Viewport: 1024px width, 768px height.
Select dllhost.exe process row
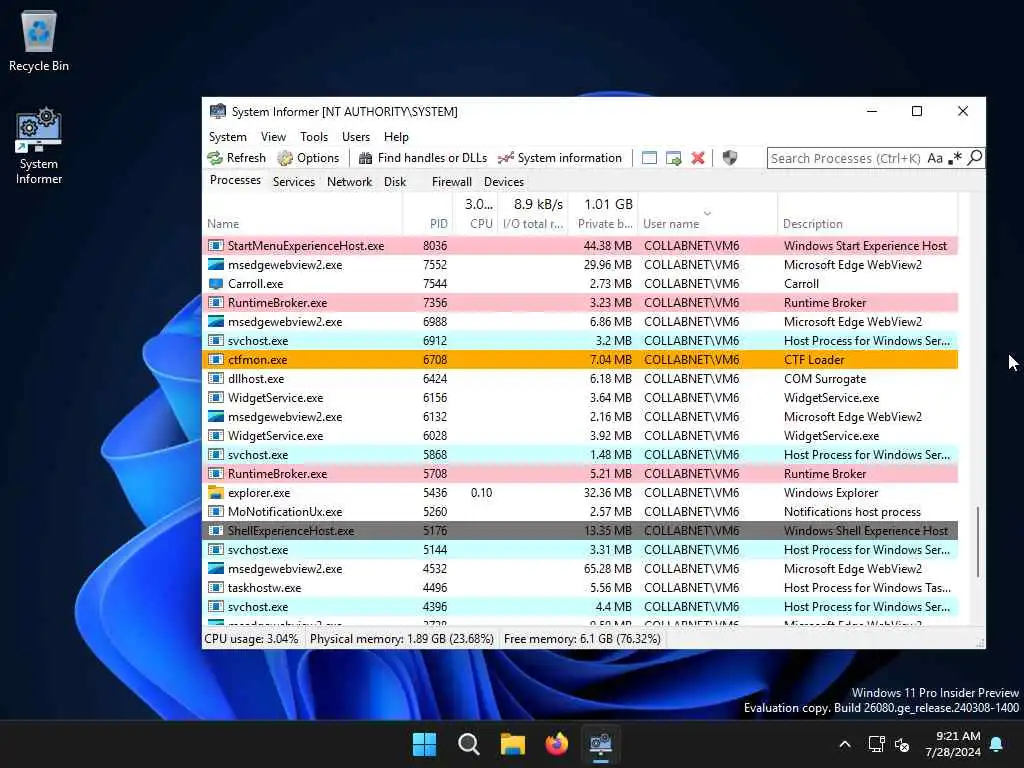[580, 379]
